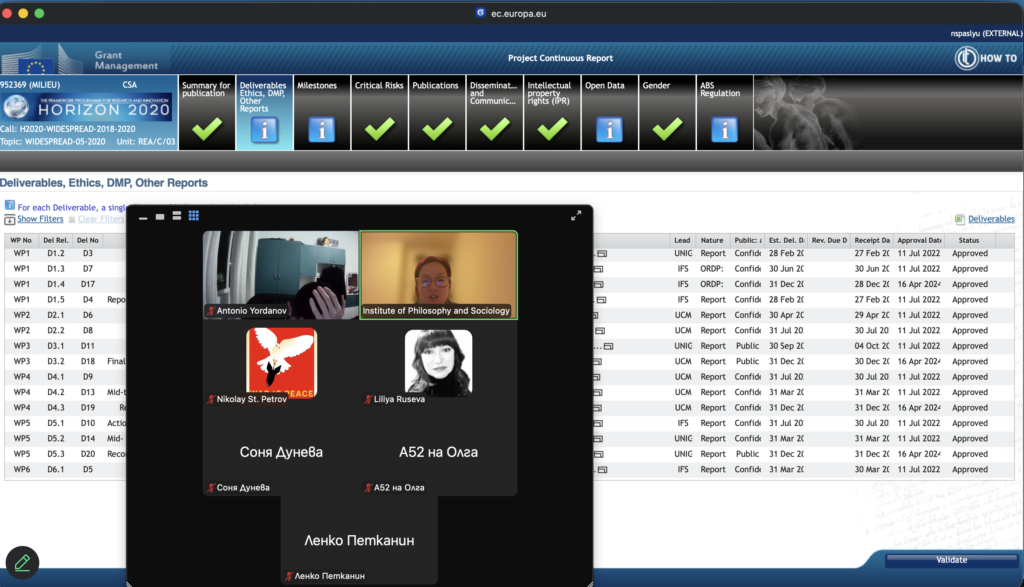Click the Validate button

click(x=951, y=560)
